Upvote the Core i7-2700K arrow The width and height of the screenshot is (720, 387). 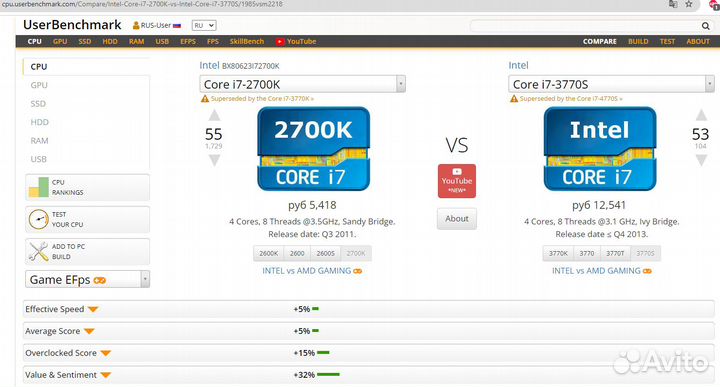point(214,115)
